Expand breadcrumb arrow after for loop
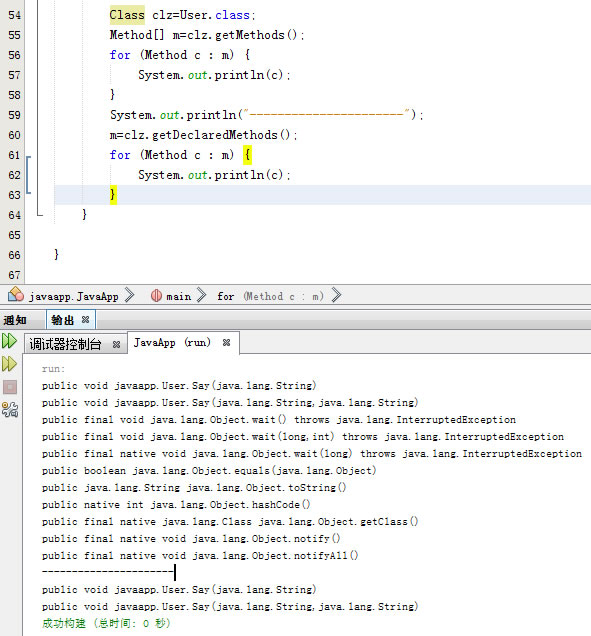The height and width of the screenshot is (636, 591). (336, 295)
